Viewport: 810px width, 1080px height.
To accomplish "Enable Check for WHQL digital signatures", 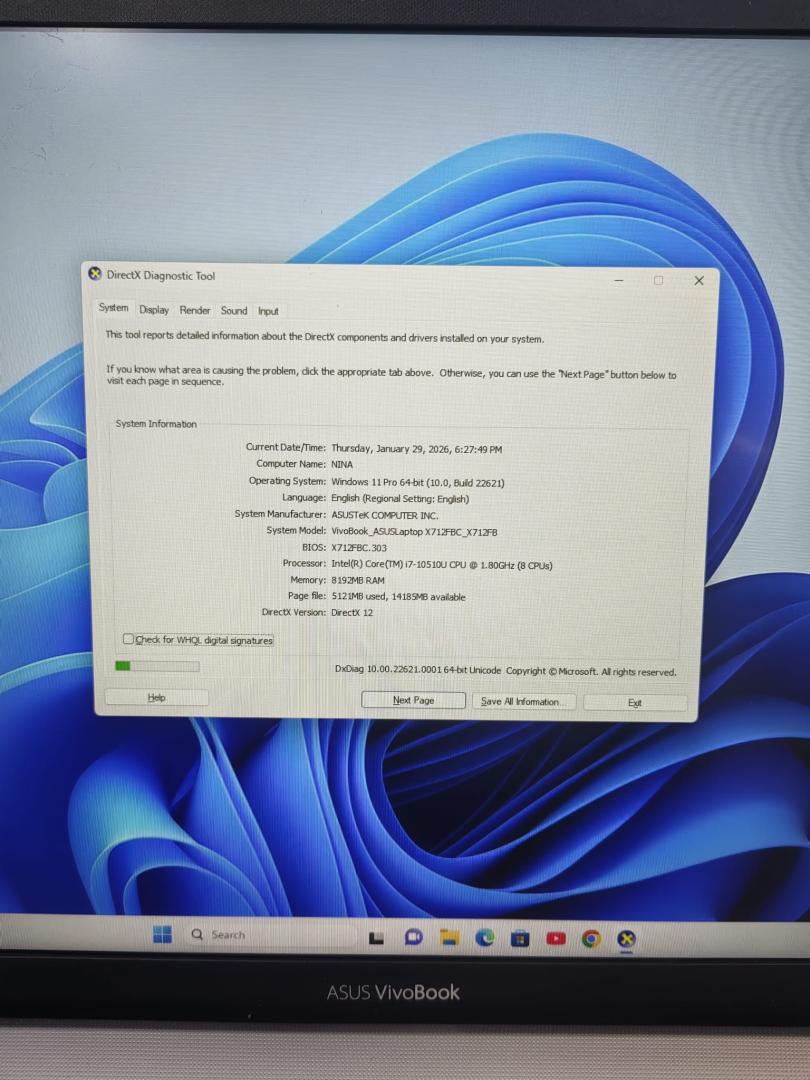I will click(x=128, y=640).
